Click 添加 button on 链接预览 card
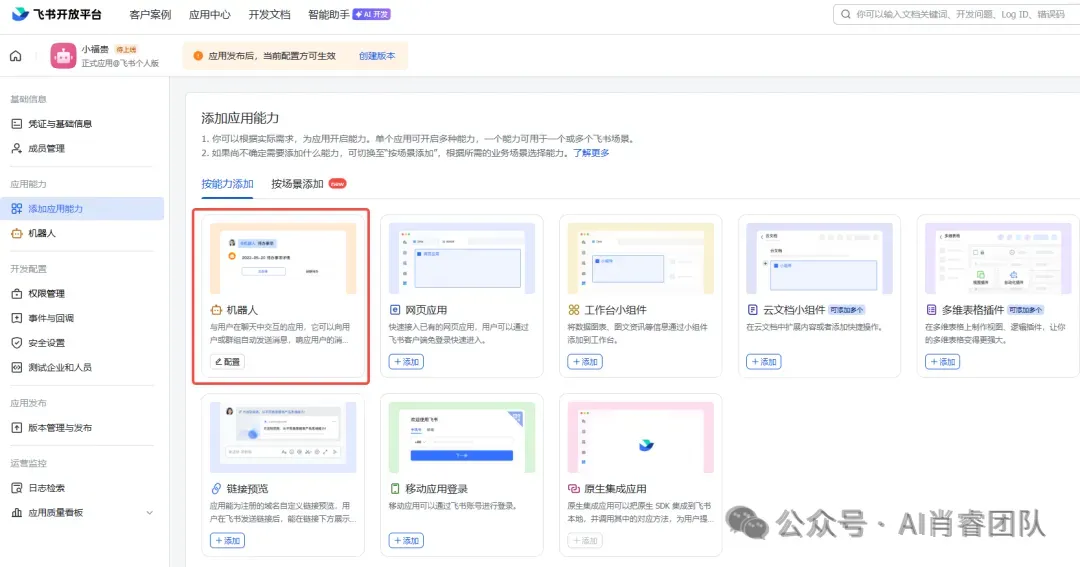 pos(227,541)
